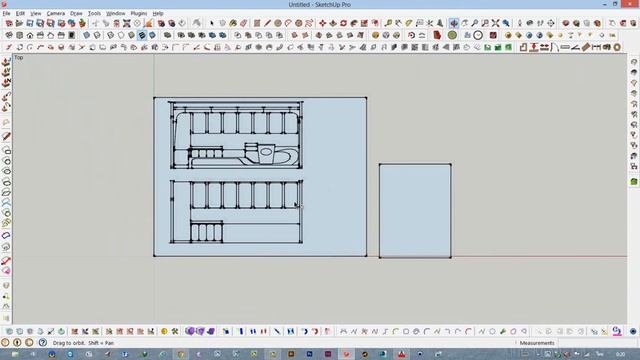Click the clock icon in toolbar
Image resolution: width=640 pixels, height=360 pixels.
click(x=478, y=36)
